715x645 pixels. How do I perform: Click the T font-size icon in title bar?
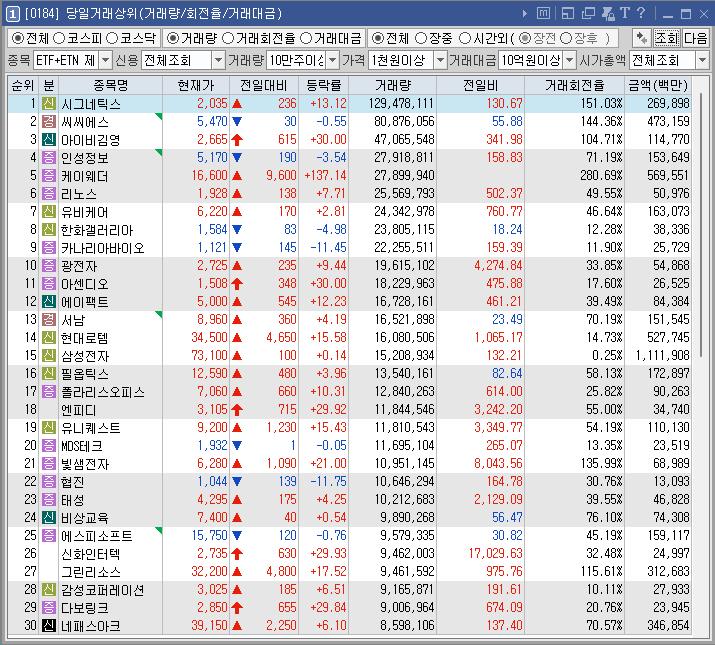pyautogui.click(x=625, y=13)
